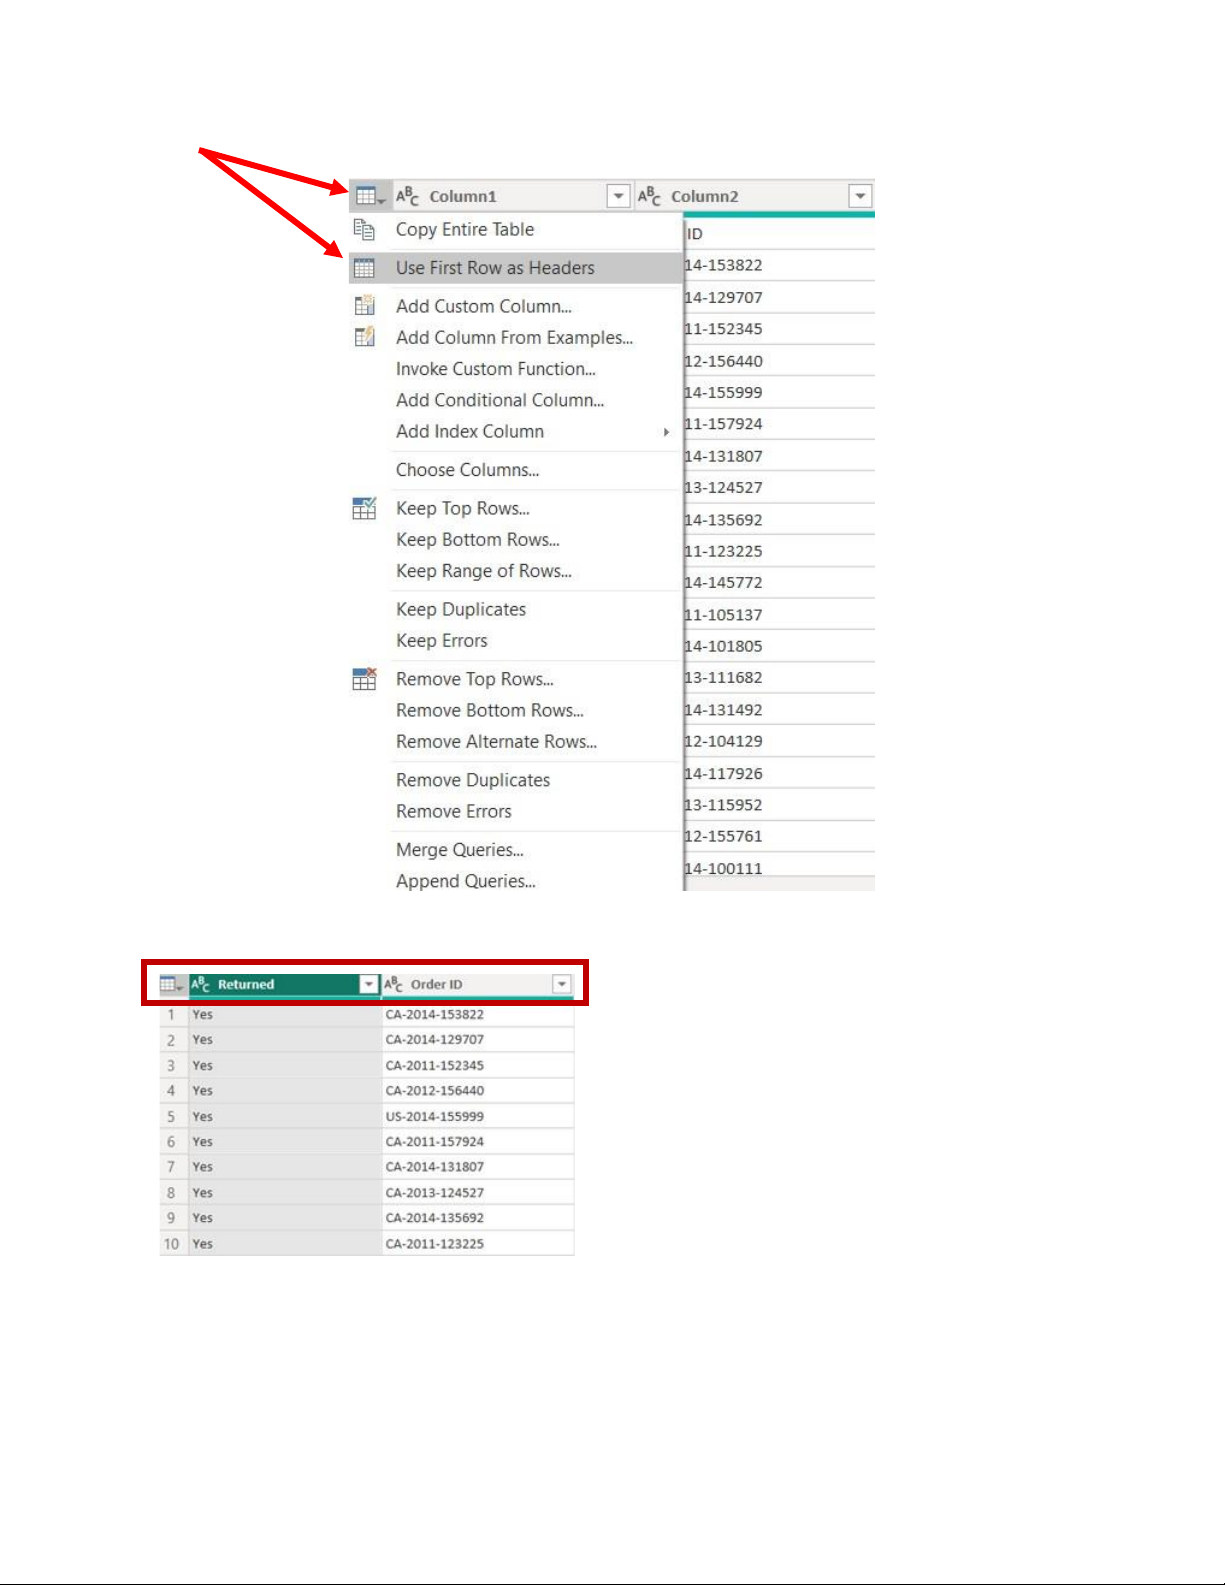The height and width of the screenshot is (1585, 1225).
Task: Click the Add Column From Examples icon
Action: 364,337
